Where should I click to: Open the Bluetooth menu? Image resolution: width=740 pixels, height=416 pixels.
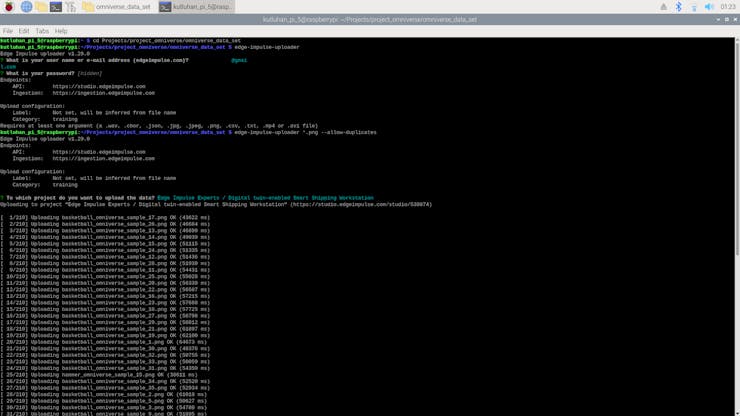click(x=678, y=7)
